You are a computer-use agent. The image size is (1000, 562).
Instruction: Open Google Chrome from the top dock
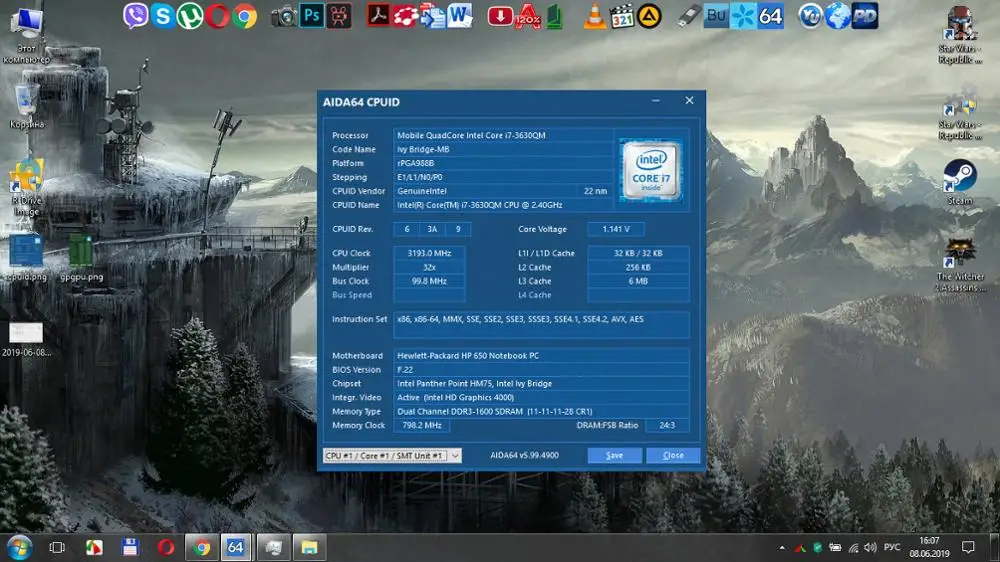coord(244,16)
